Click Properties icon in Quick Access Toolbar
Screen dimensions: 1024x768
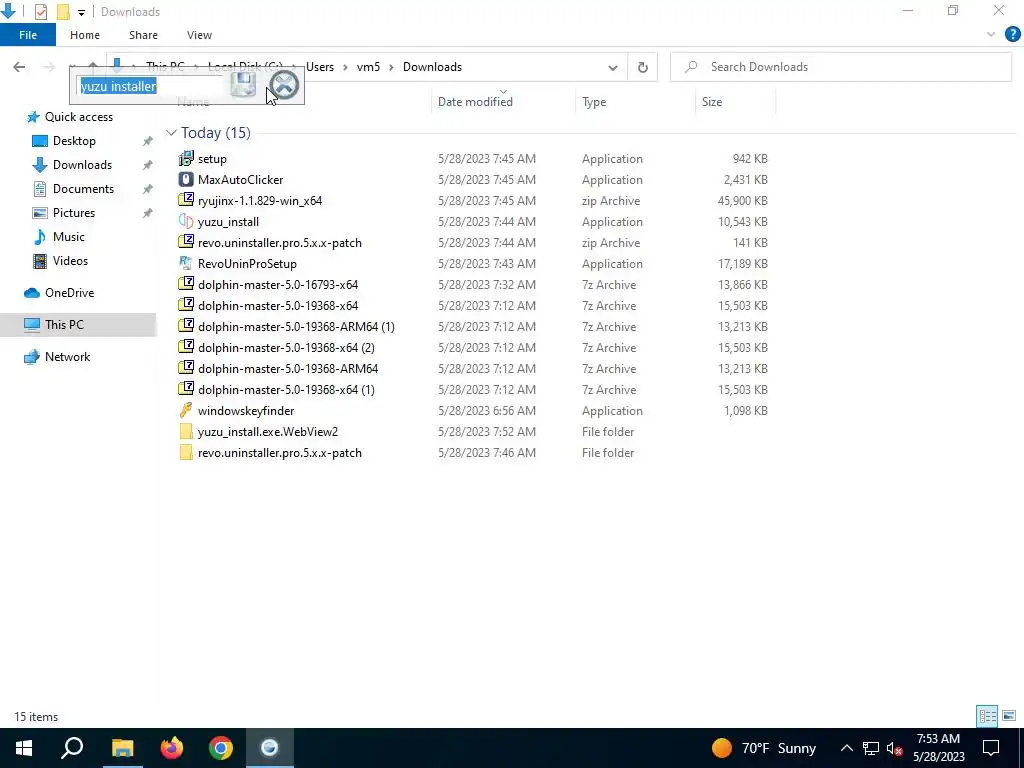click(x=40, y=12)
